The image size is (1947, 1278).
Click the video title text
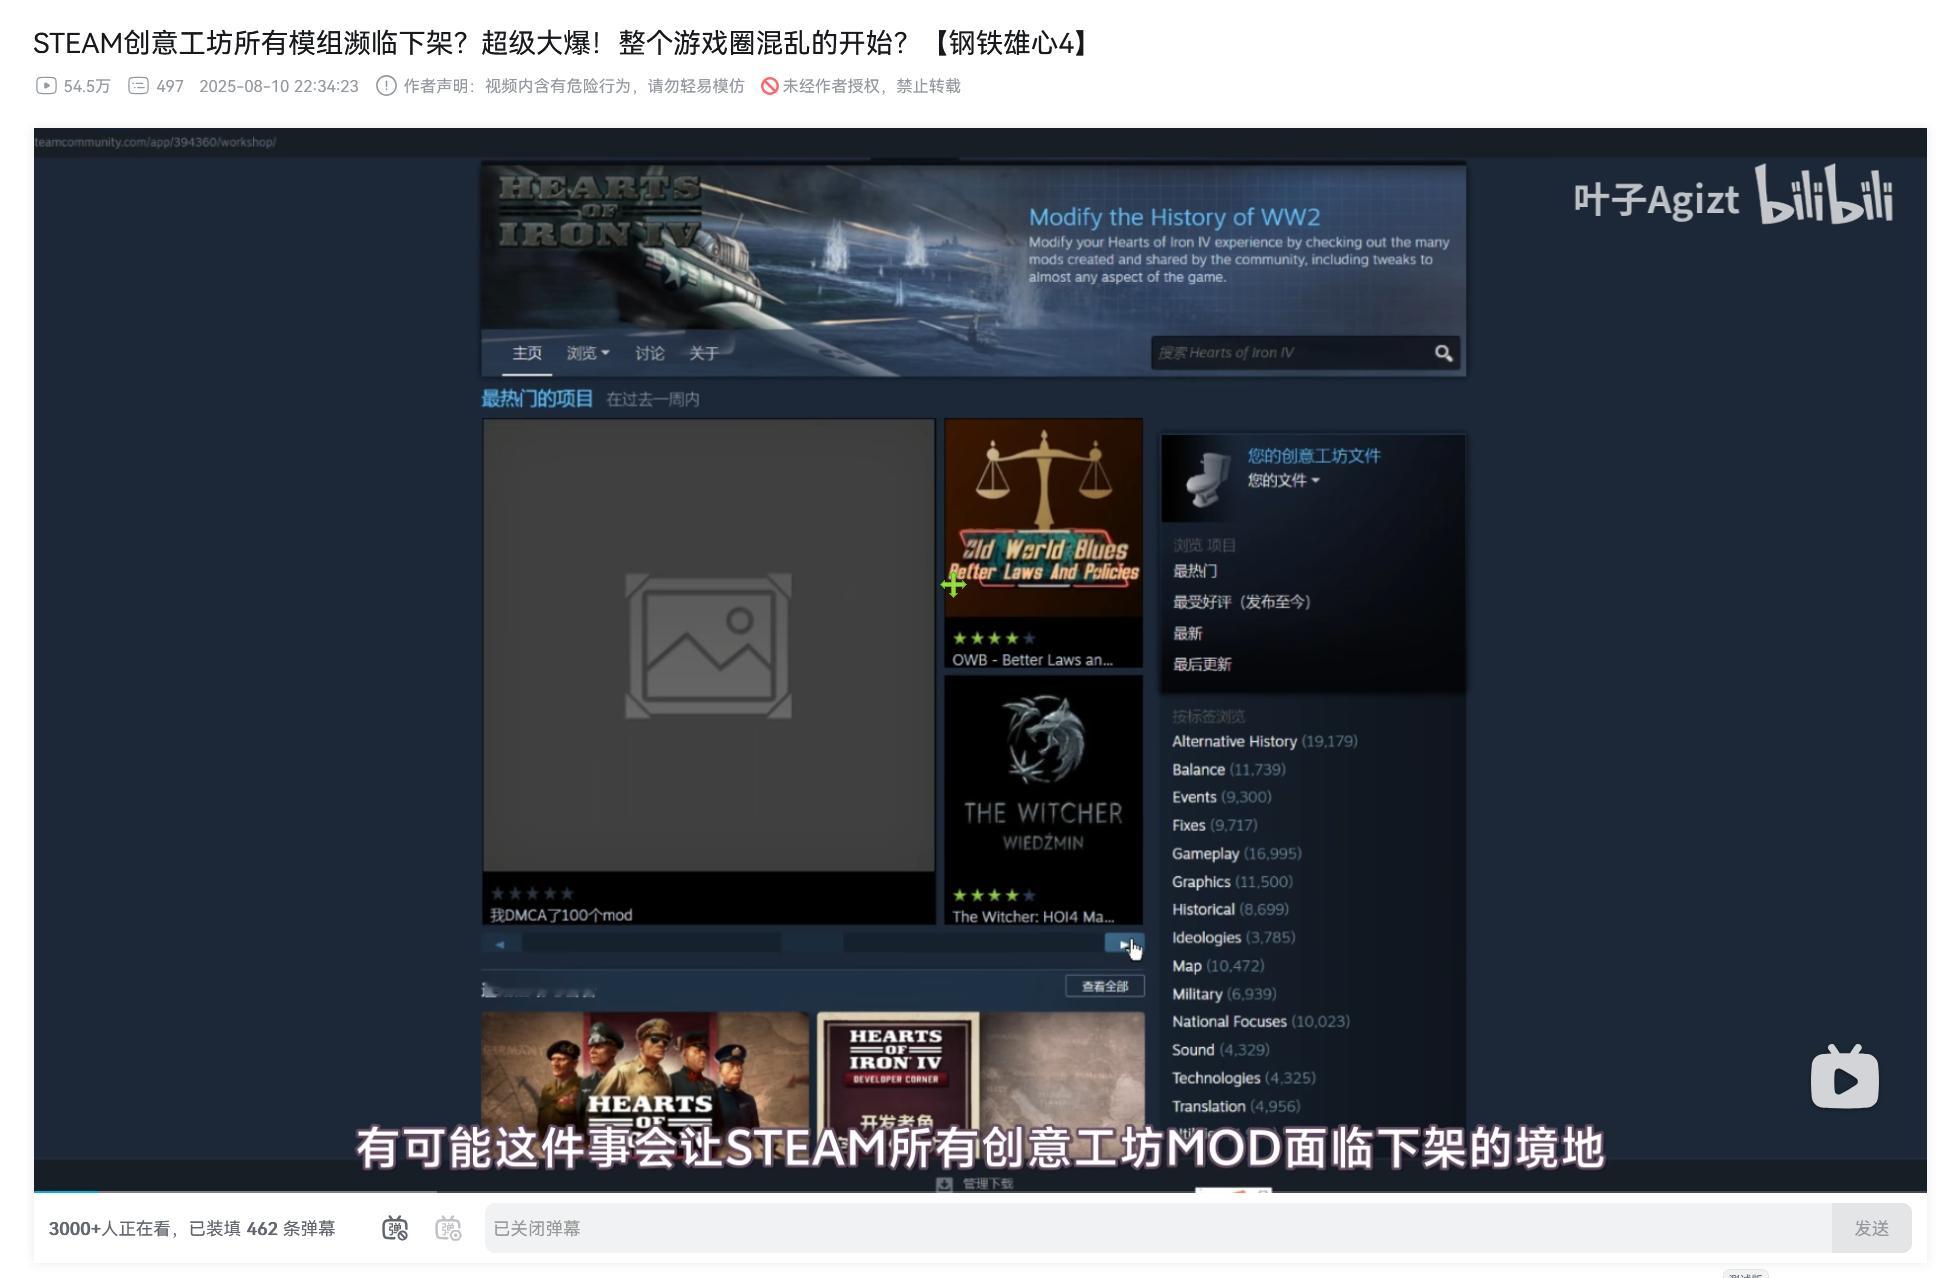tap(563, 43)
